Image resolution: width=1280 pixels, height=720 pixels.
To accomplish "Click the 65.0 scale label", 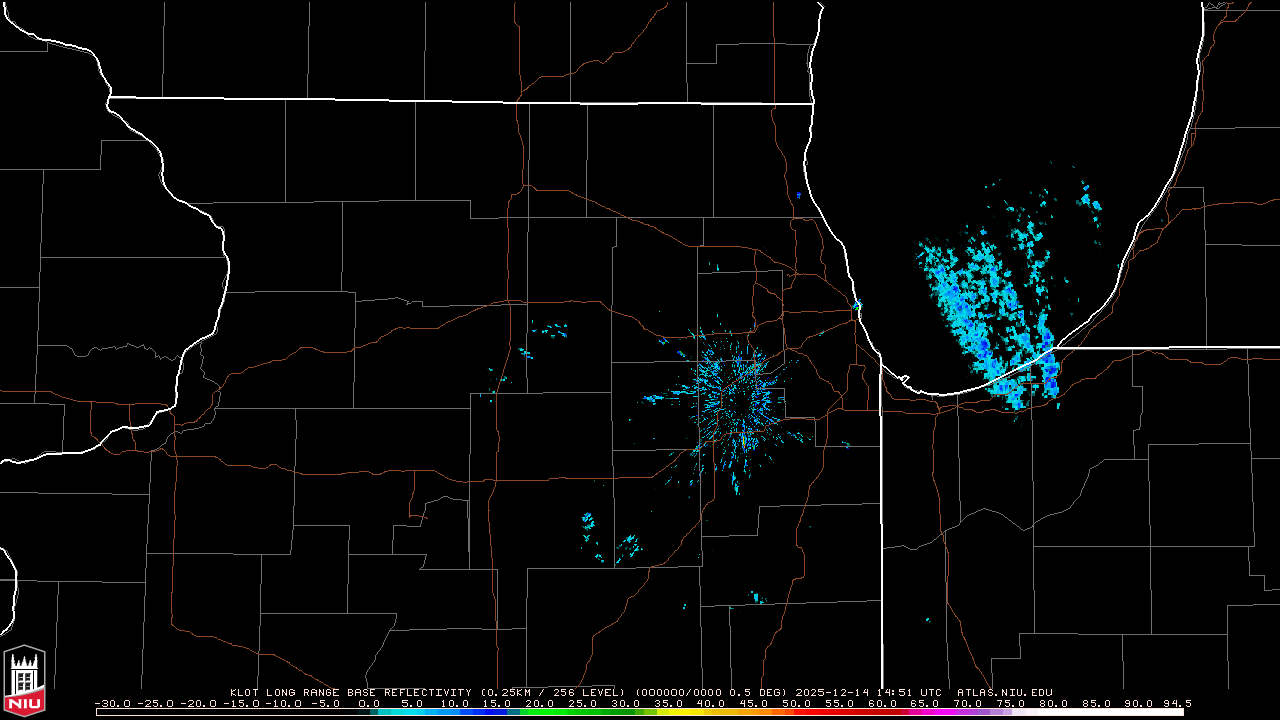I will (x=925, y=704).
